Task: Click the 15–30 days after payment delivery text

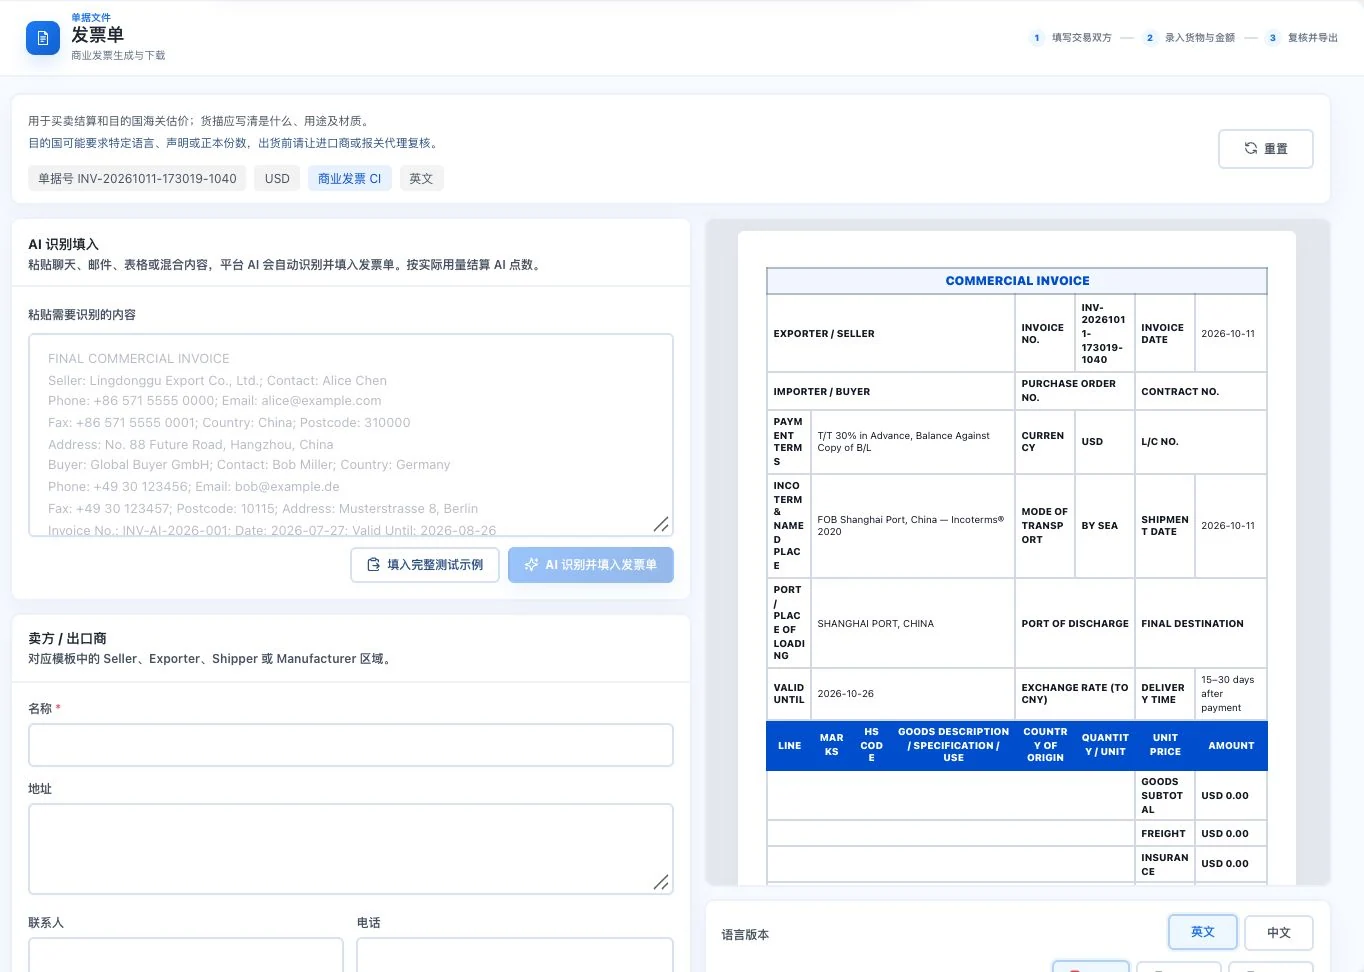Action: point(1228,694)
